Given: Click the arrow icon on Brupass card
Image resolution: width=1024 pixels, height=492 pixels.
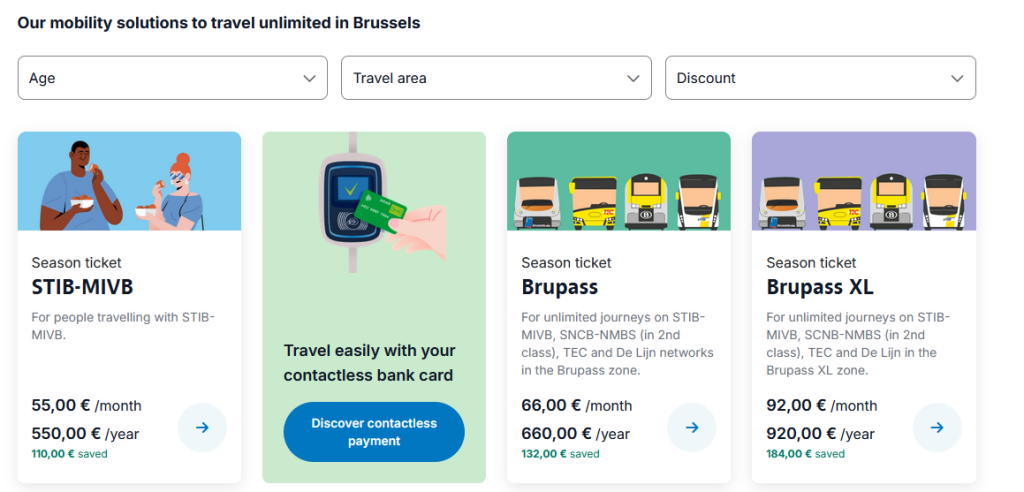Looking at the screenshot, I should point(692,428).
